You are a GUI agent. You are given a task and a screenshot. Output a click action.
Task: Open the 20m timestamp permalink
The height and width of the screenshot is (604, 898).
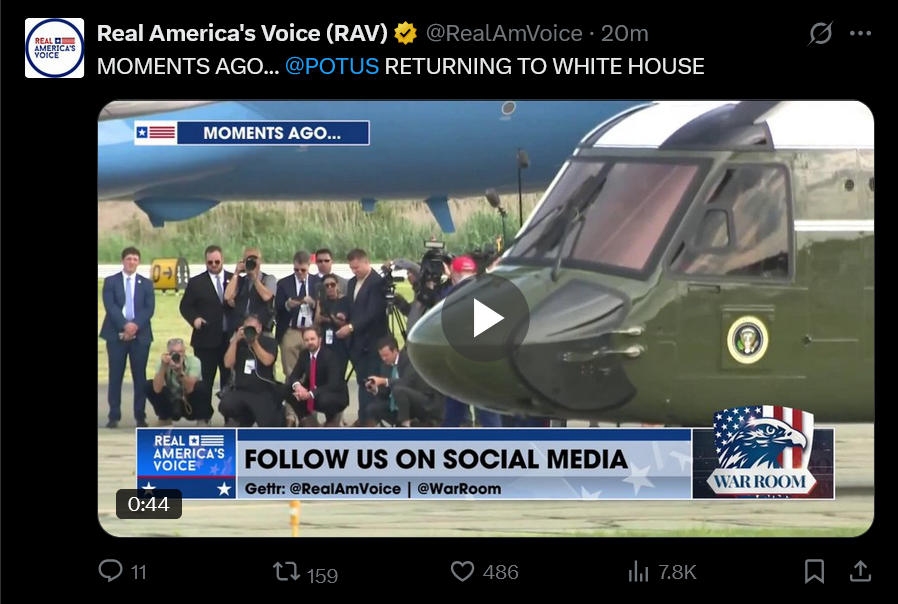[x=624, y=33]
